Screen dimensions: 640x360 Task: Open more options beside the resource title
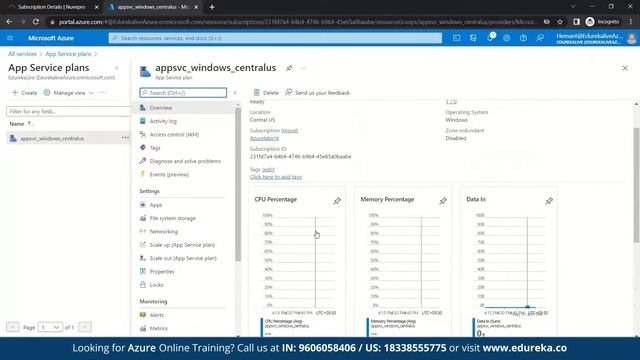pyautogui.click(x=303, y=68)
